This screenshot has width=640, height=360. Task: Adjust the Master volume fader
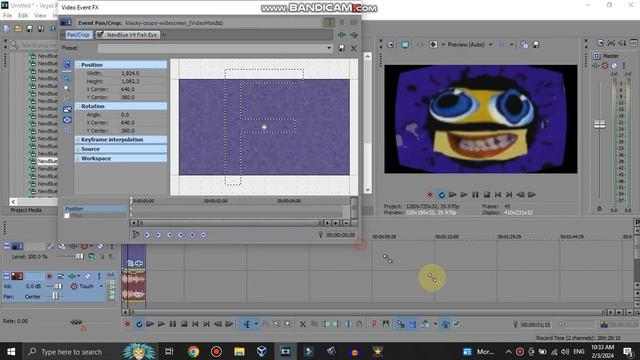(599, 124)
